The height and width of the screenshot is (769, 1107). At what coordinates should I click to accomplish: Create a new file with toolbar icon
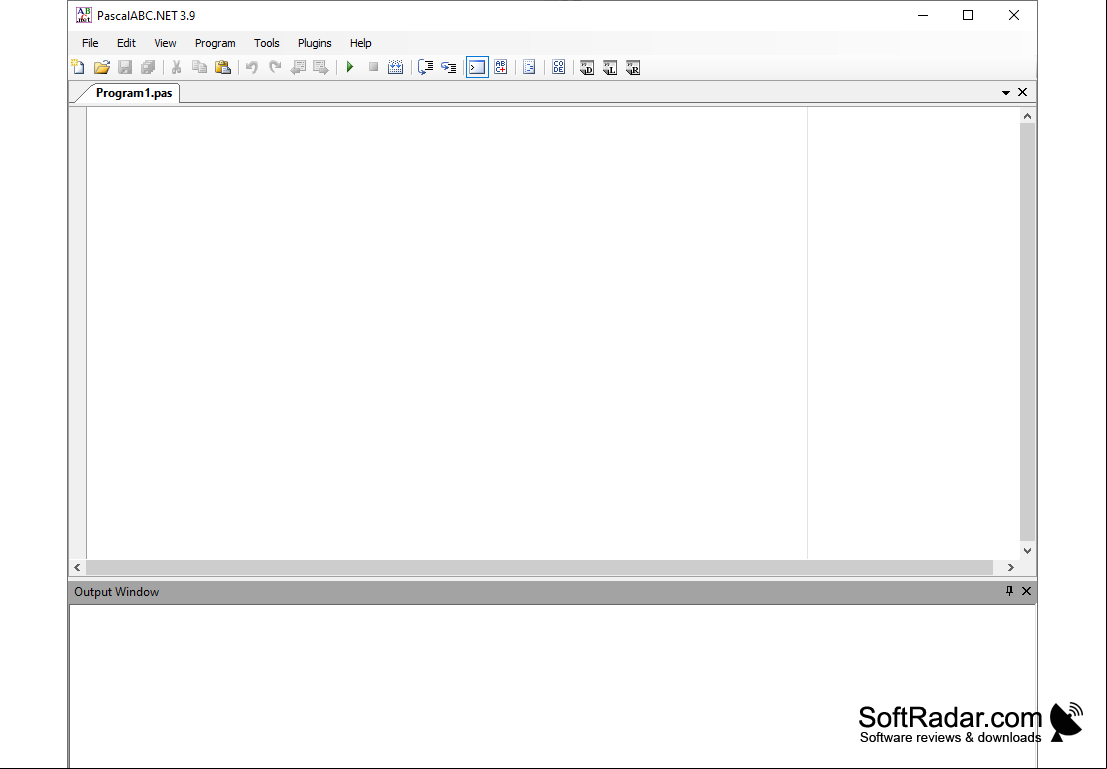78,67
